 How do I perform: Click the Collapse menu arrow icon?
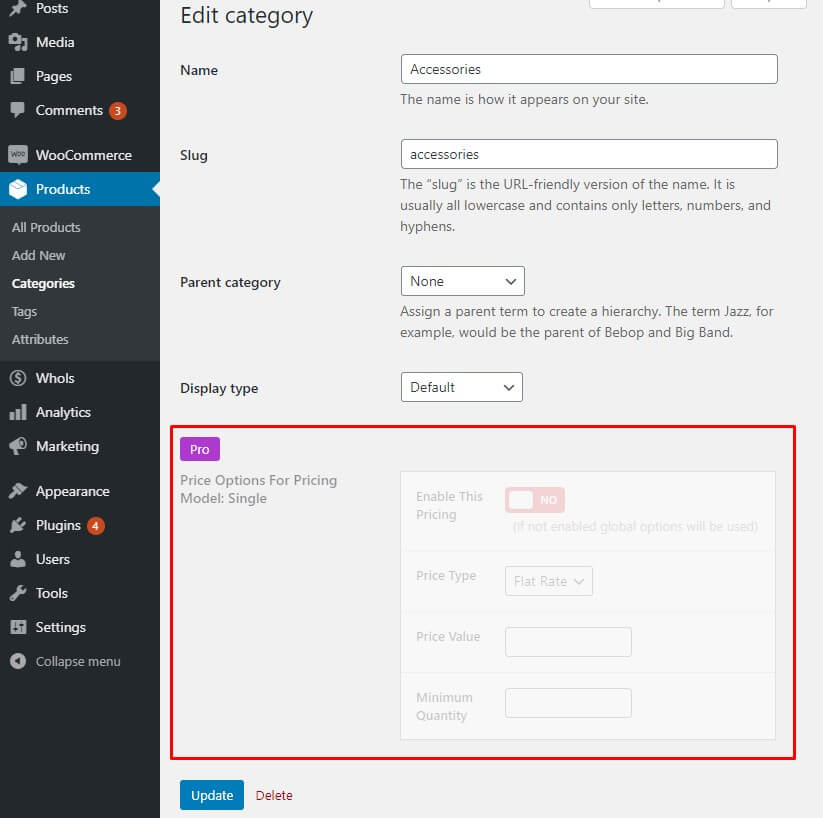click(18, 661)
